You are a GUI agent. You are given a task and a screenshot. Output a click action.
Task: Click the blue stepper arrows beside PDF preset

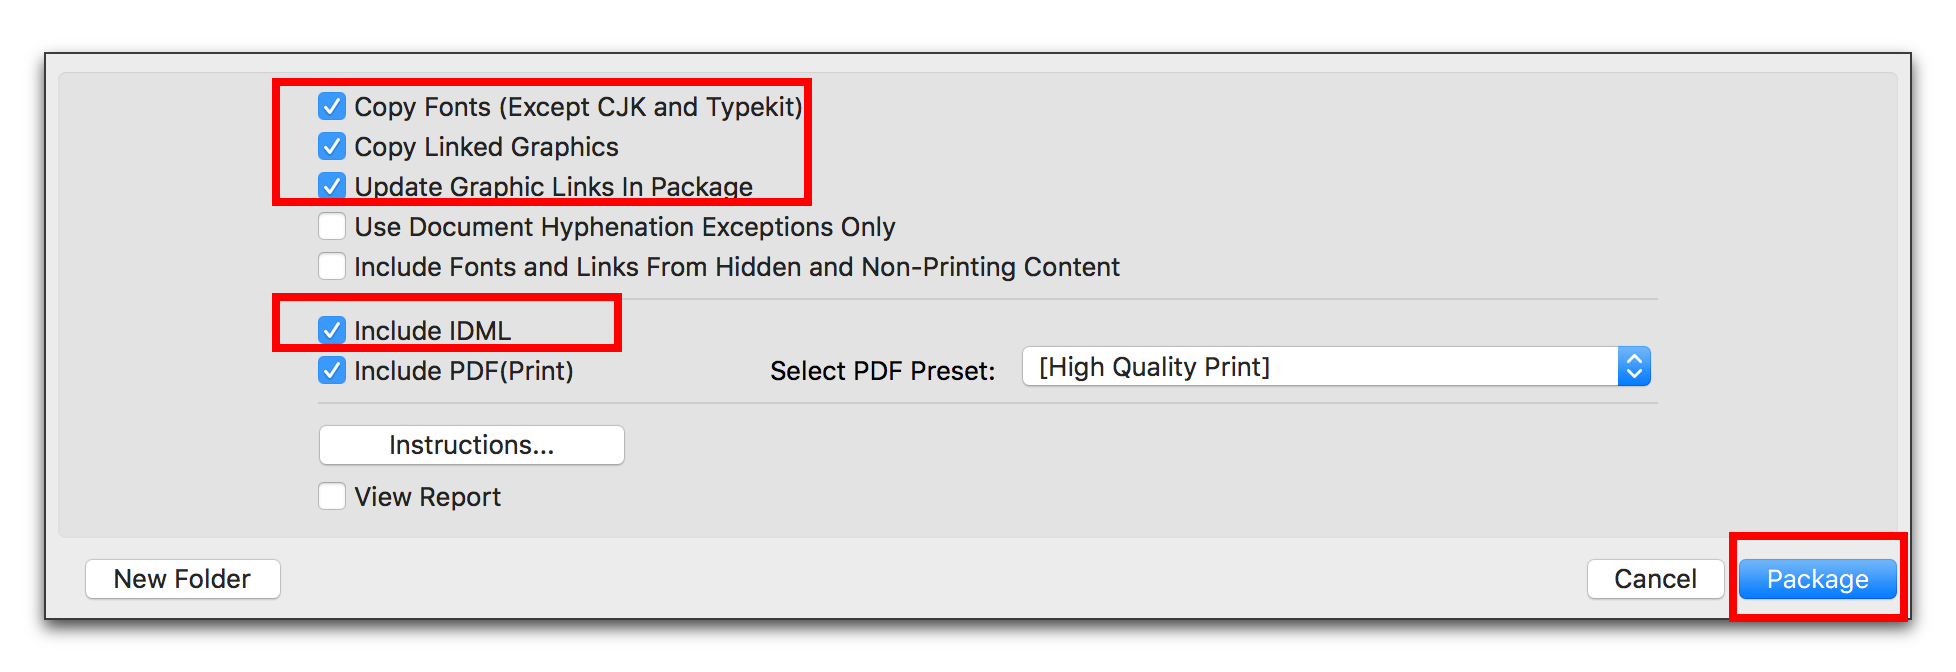(1634, 366)
